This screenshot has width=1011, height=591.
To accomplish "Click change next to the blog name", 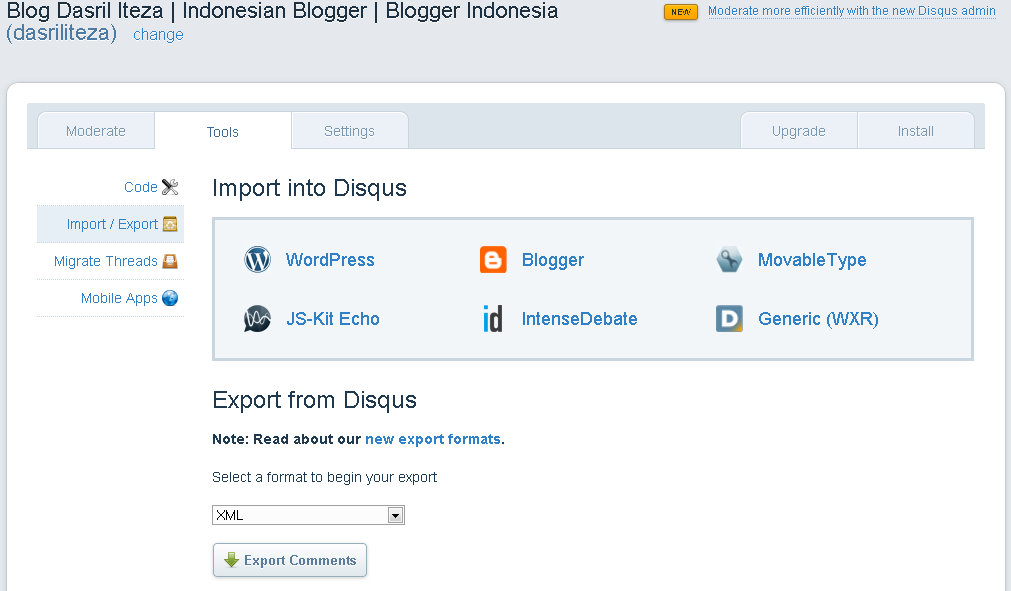I will pos(157,34).
